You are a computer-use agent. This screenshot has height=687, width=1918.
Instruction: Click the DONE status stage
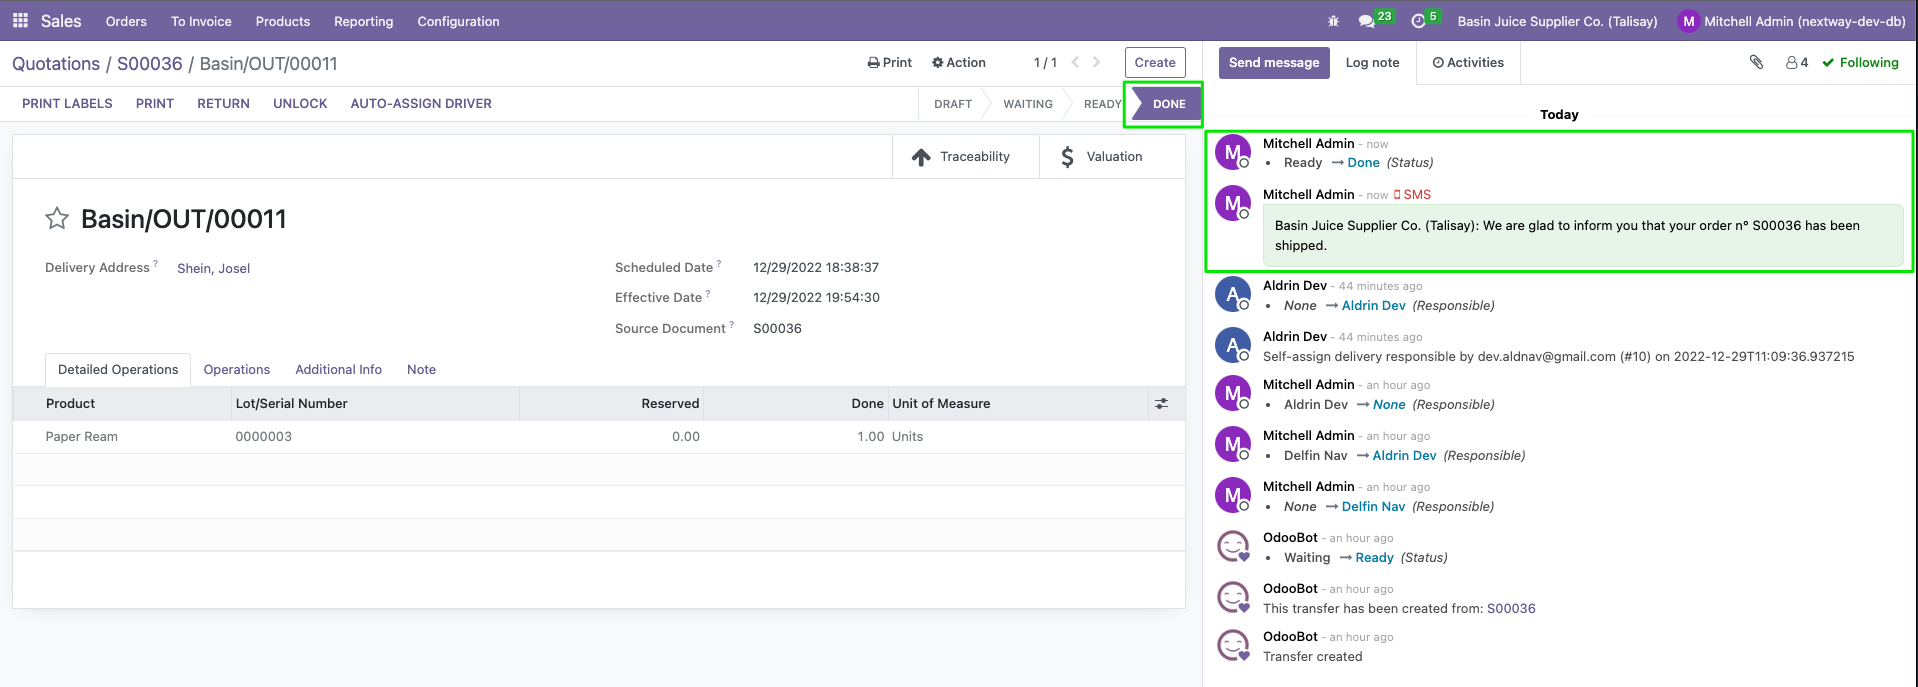tap(1168, 104)
